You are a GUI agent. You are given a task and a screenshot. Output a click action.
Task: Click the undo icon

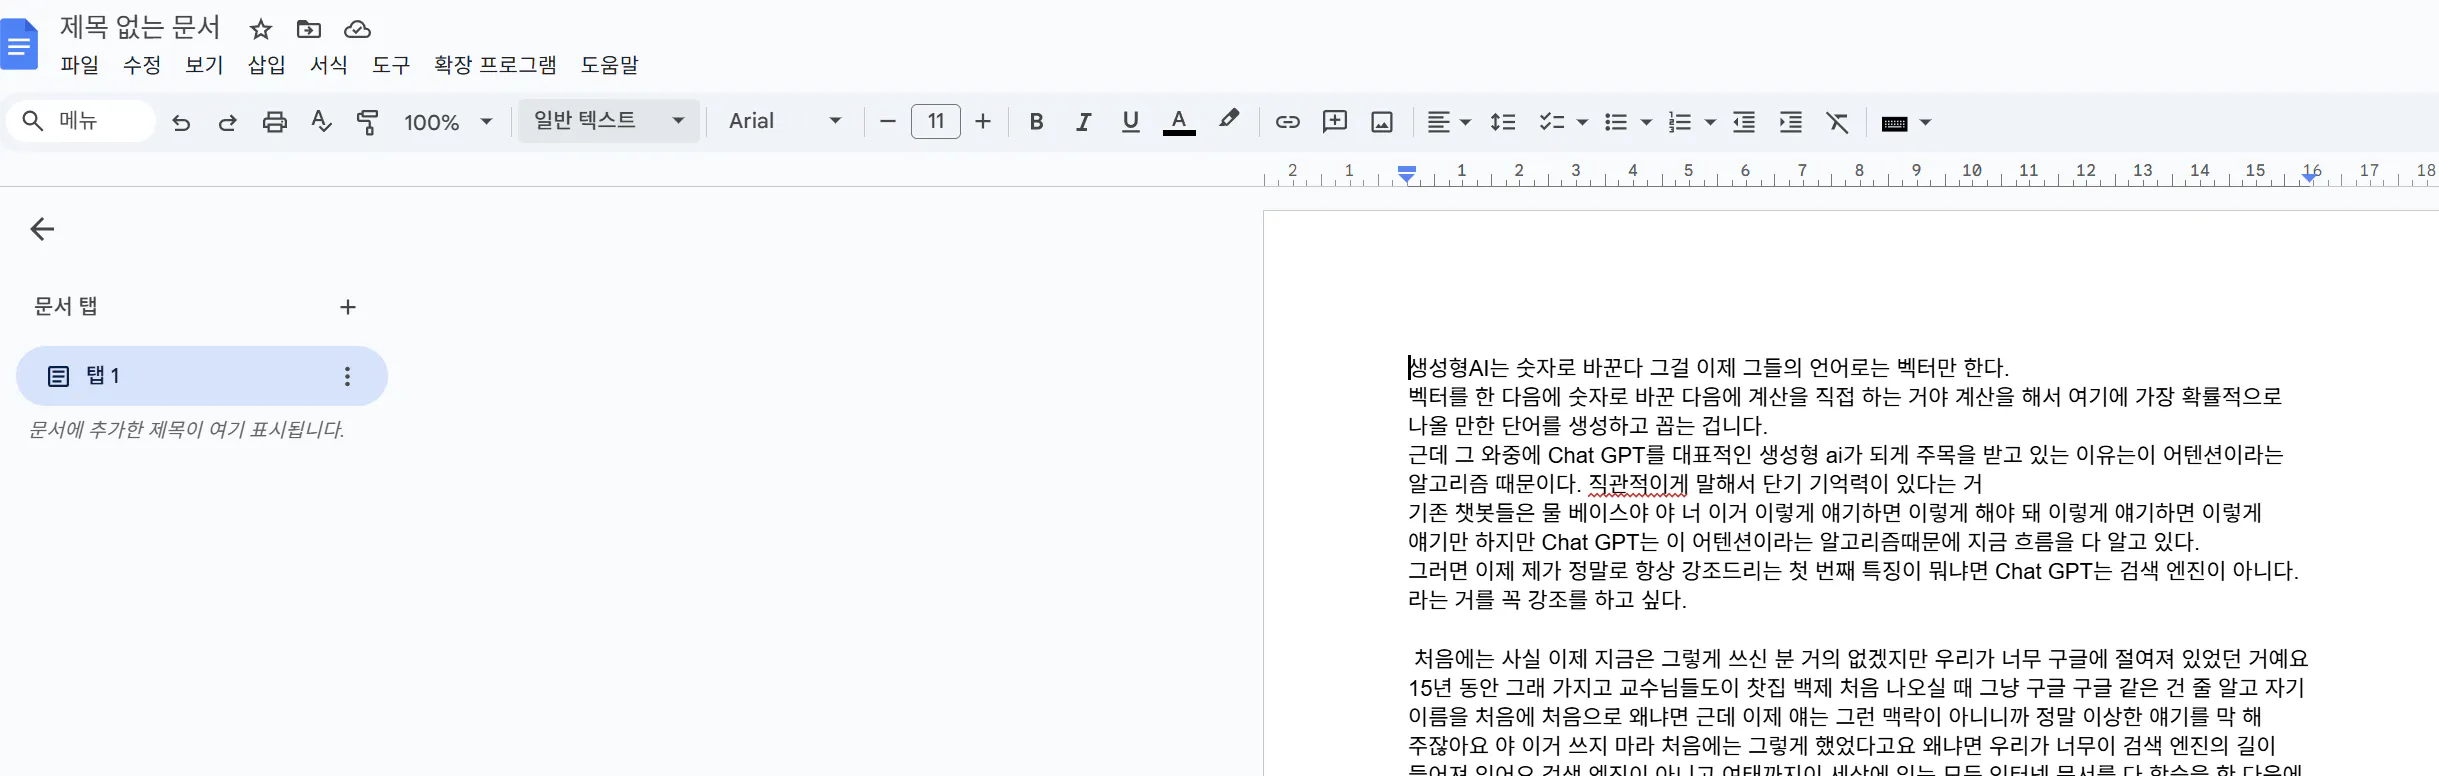click(x=181, y=122)
